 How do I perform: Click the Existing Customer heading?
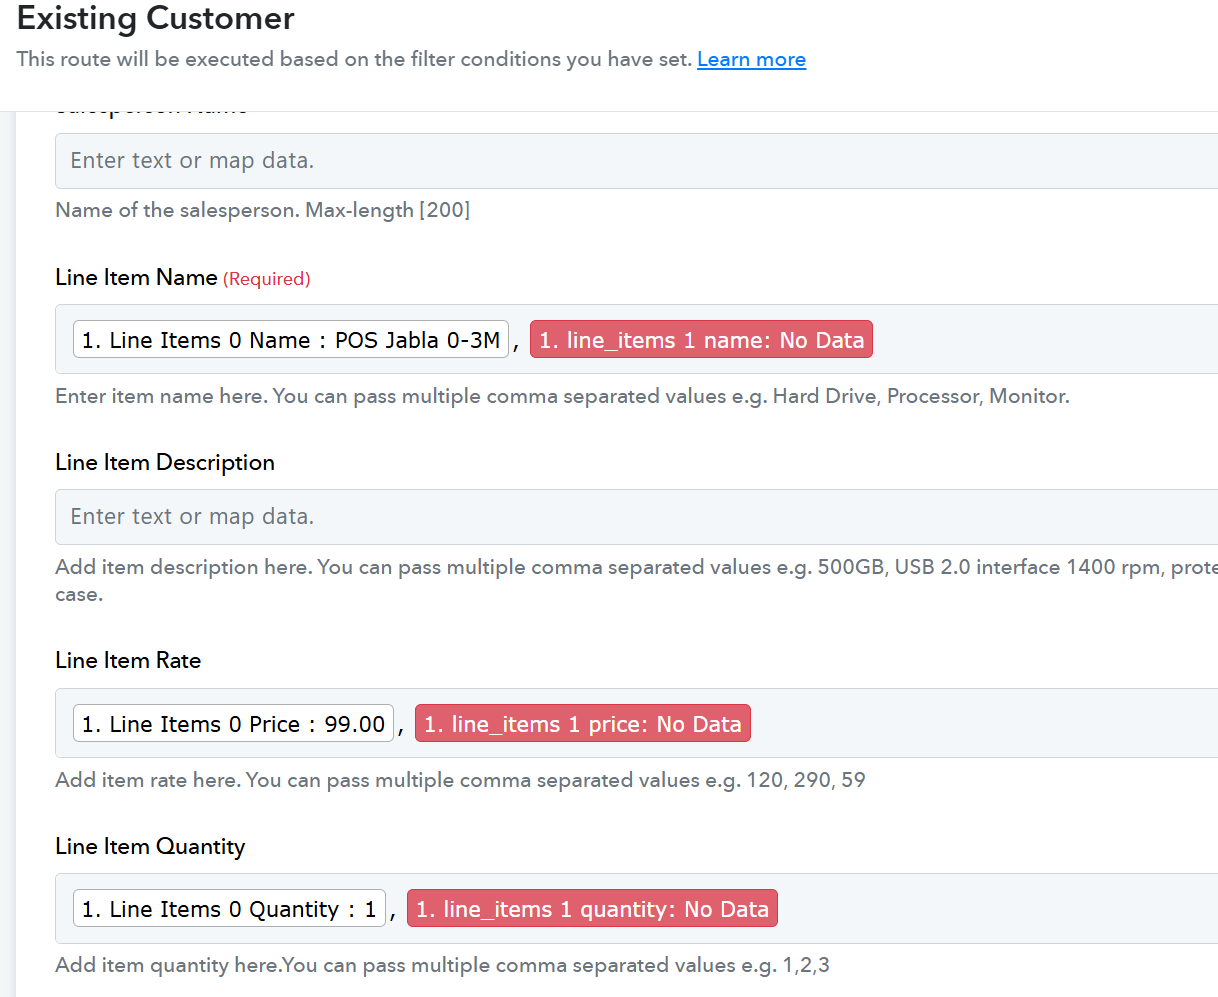point(156,18)
